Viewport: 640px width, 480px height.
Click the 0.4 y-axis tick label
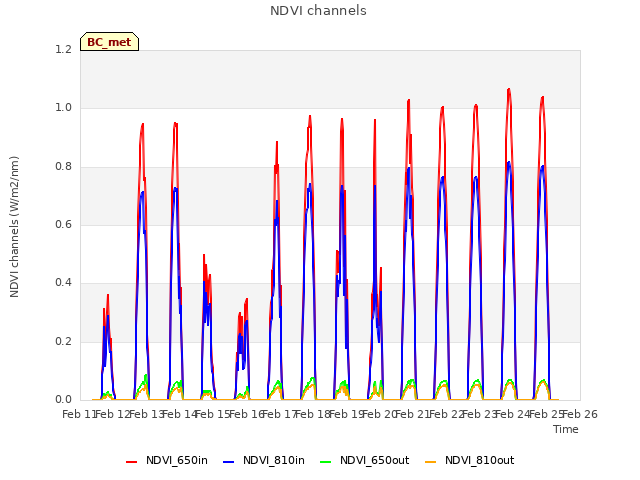tap(63, 283)
